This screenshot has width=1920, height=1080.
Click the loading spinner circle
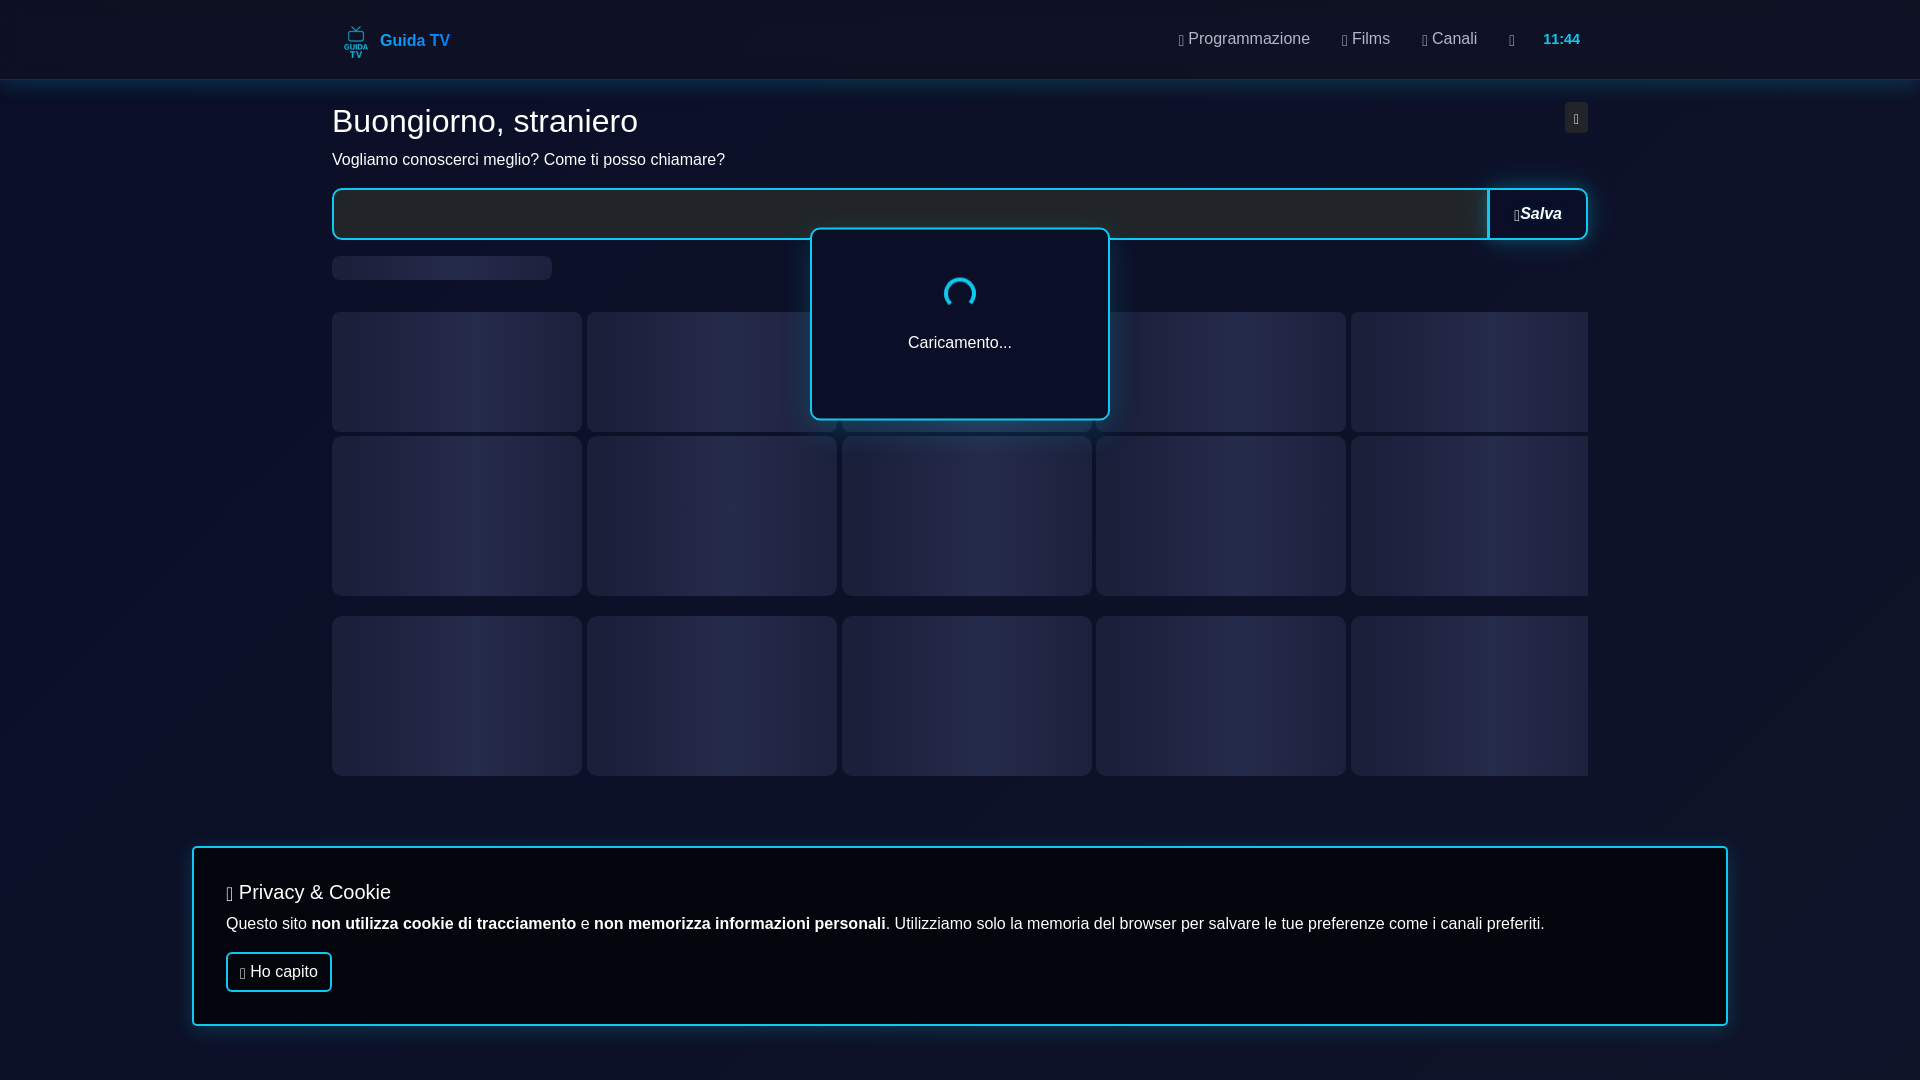pos(959,293)
